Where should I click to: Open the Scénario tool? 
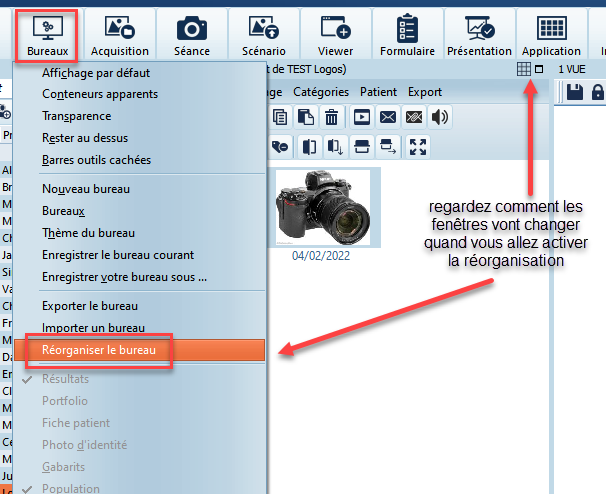[x=264, y=35]
